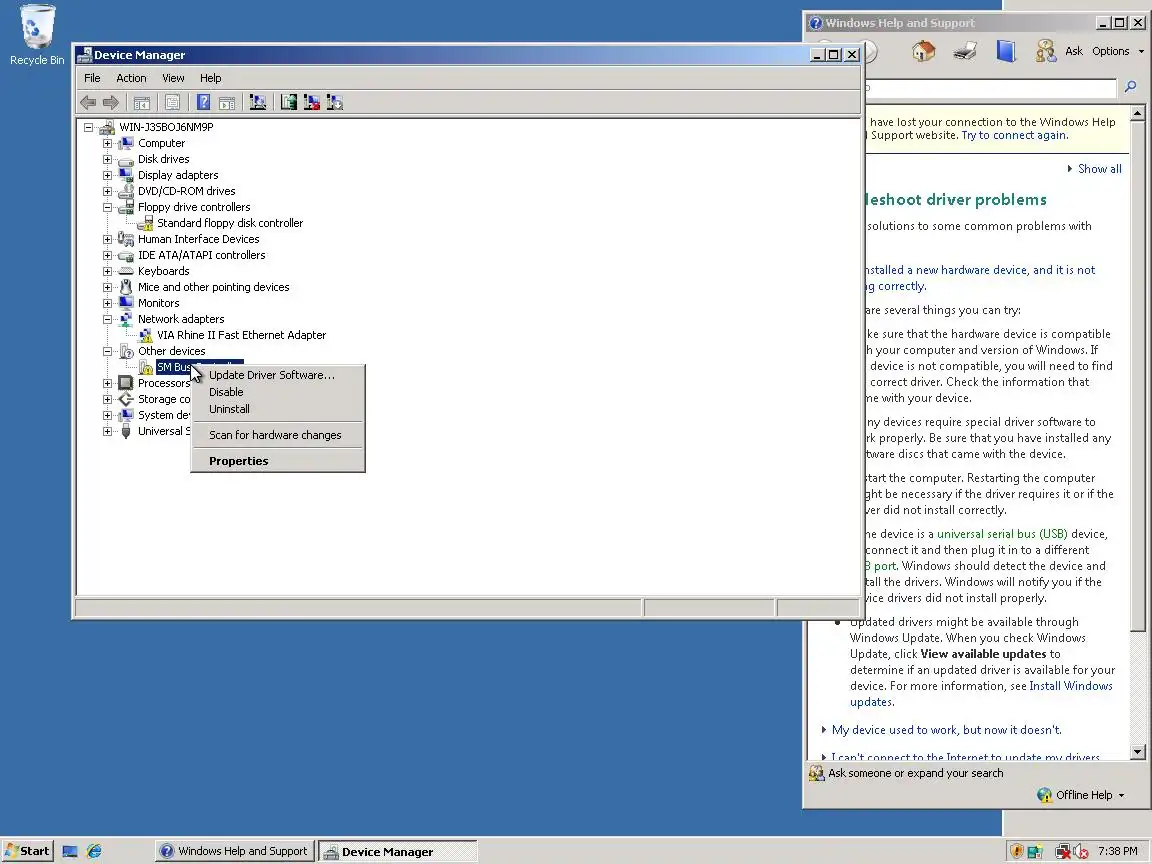The width and height of the screenshot is (1152, 864).
Task: Open the Recycle Bin desktop icon
Action: 37,35
